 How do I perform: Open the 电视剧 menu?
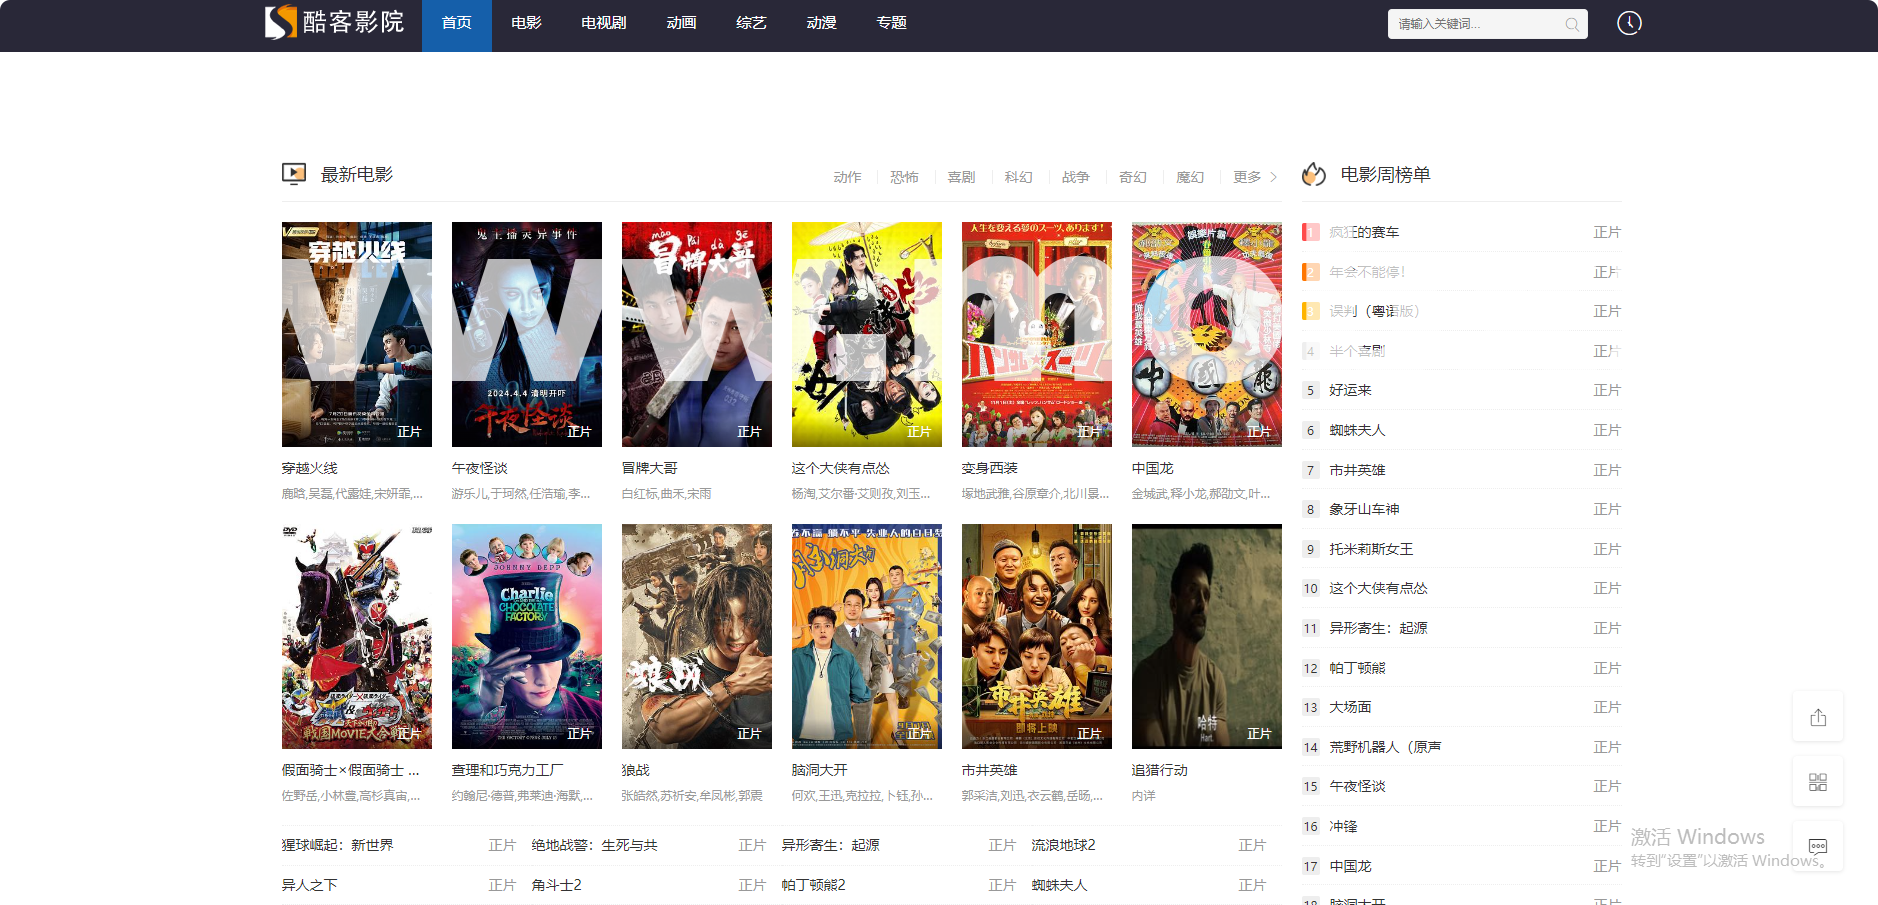tap(604, 23)
